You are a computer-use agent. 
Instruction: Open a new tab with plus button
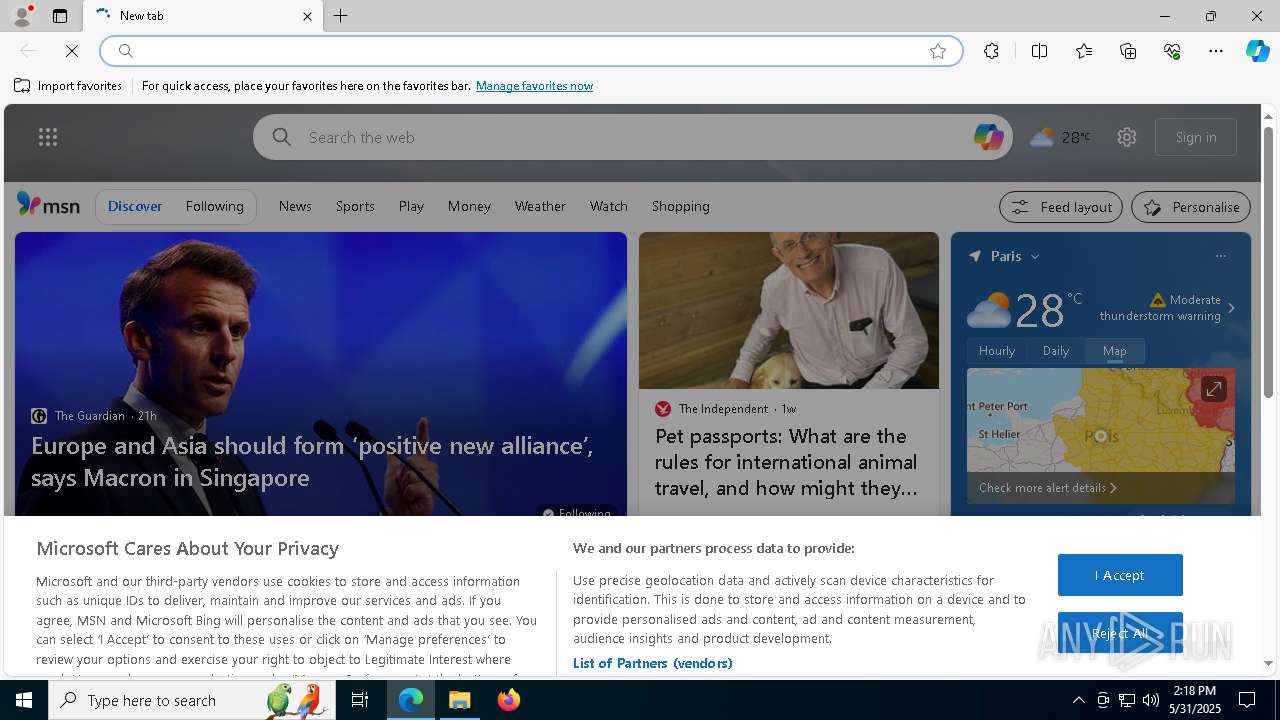[341, 16]
